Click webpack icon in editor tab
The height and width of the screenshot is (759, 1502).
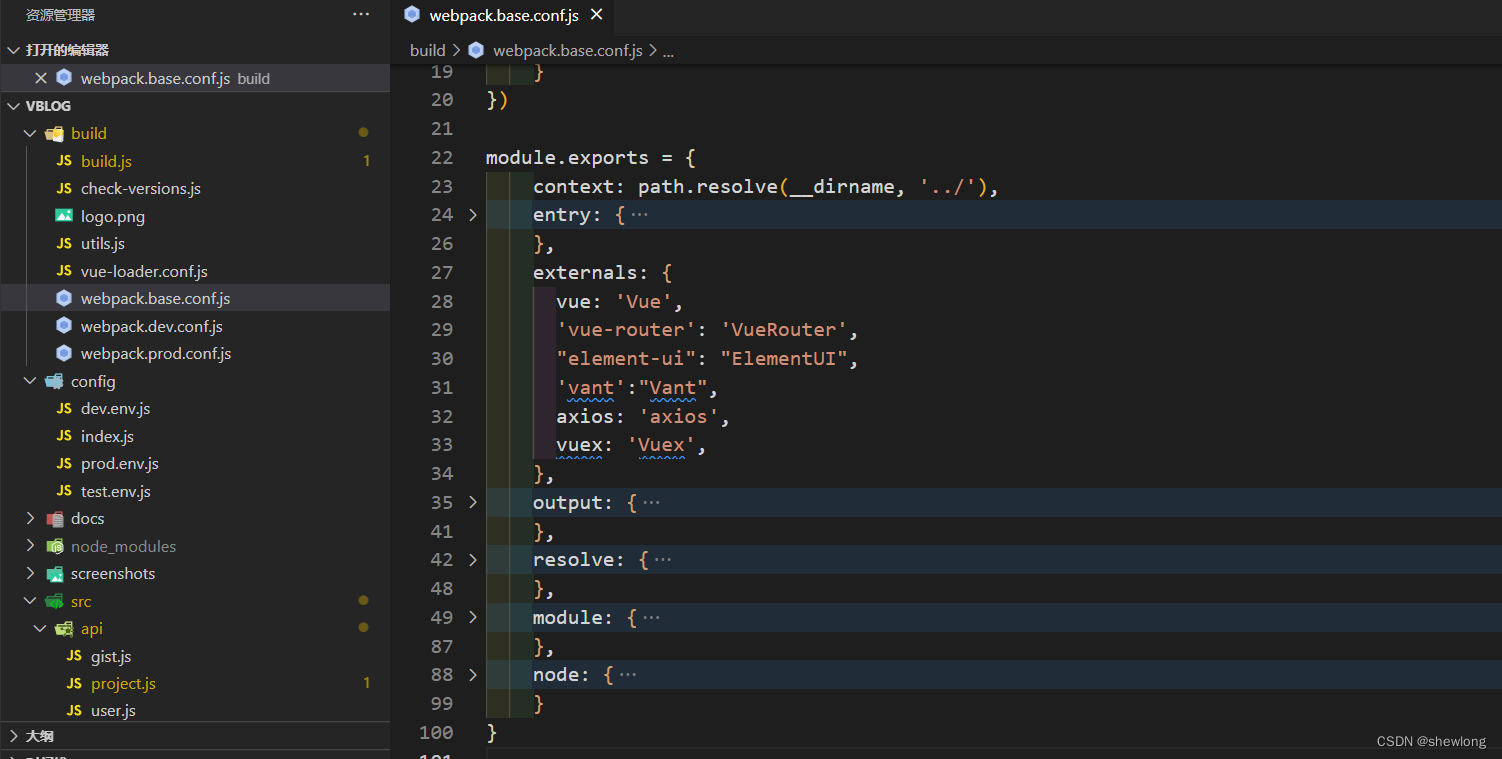[x=412, y=15]
